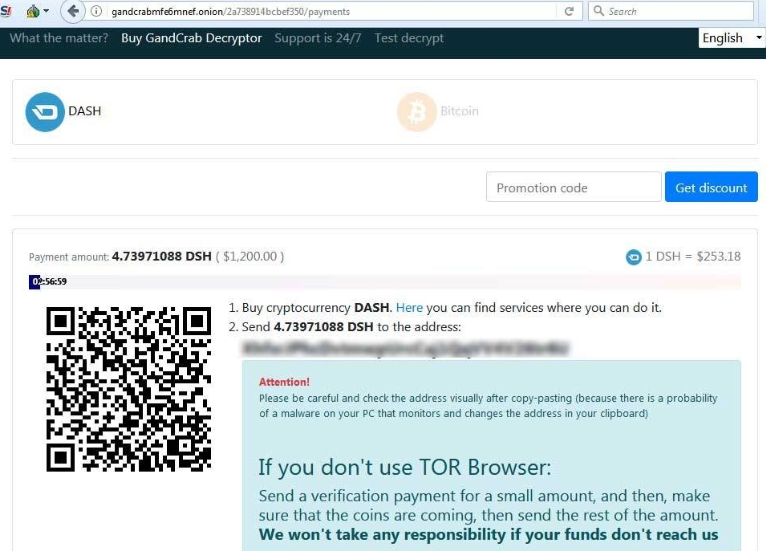The width and height of the screenshot is (766, 551).
Task: Click the browser address bar URL
Action: [230, 11]
